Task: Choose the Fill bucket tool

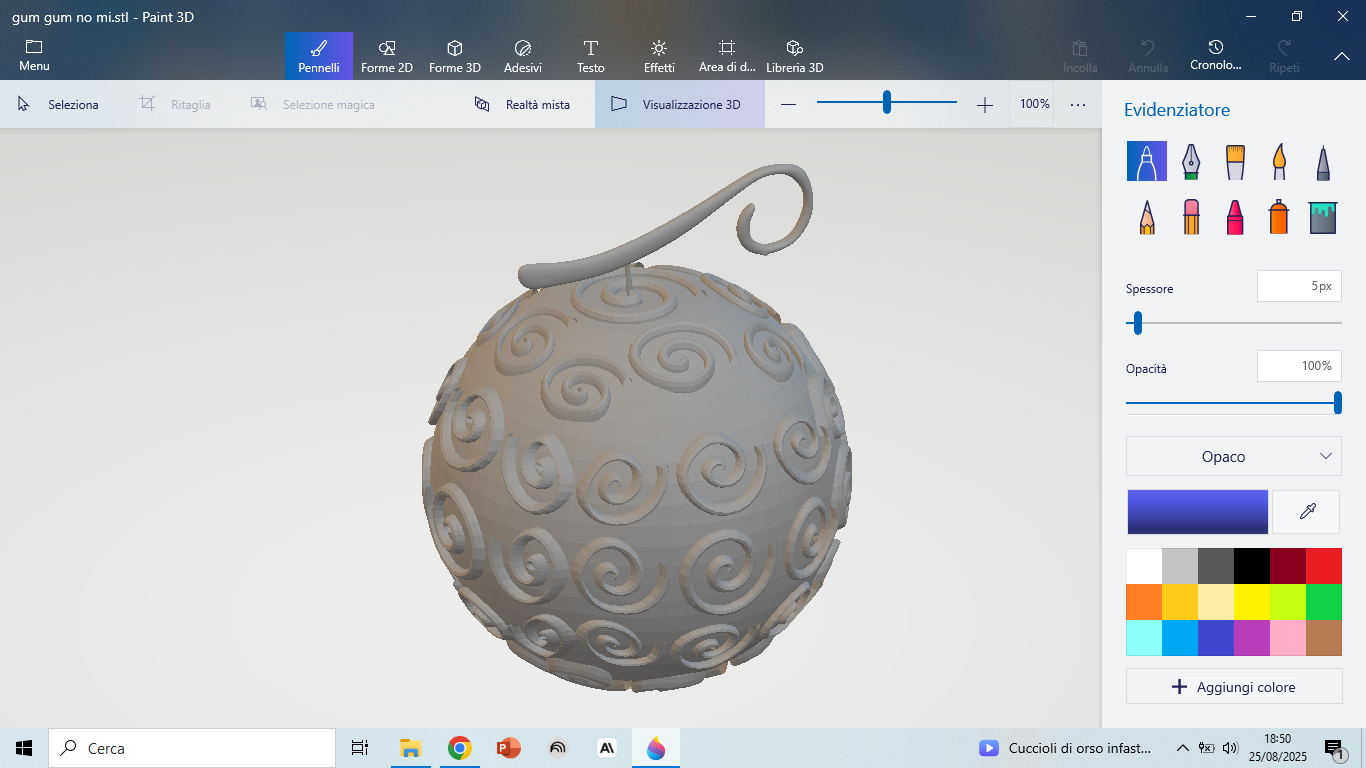Action: point(1323,216)
